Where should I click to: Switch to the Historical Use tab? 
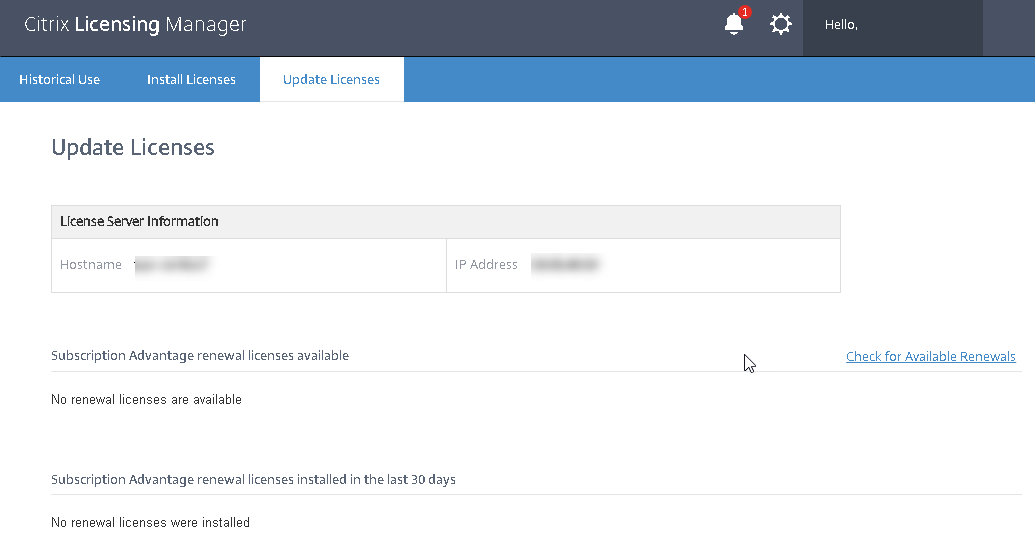coord(60,80)
